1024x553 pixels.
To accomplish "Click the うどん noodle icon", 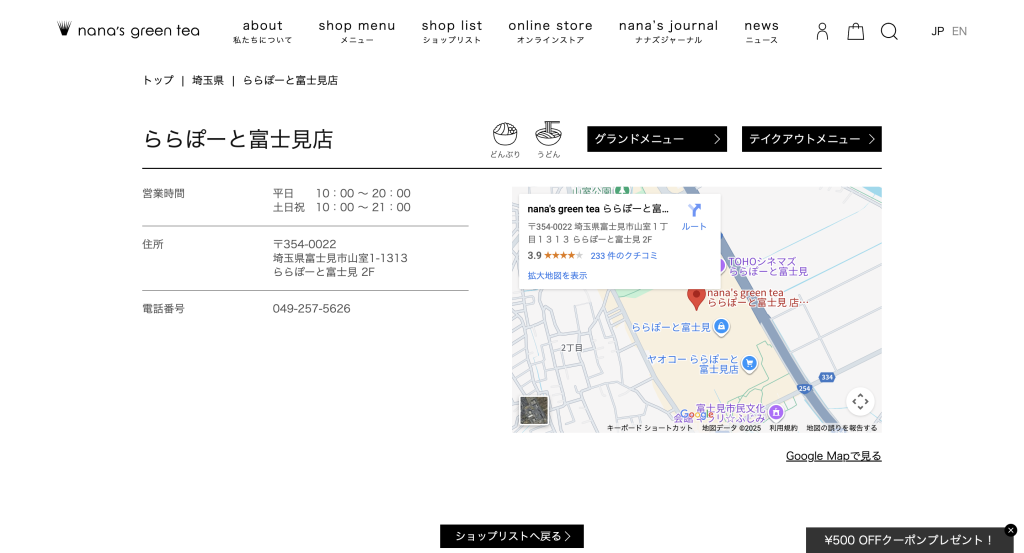I will [549, 140].
